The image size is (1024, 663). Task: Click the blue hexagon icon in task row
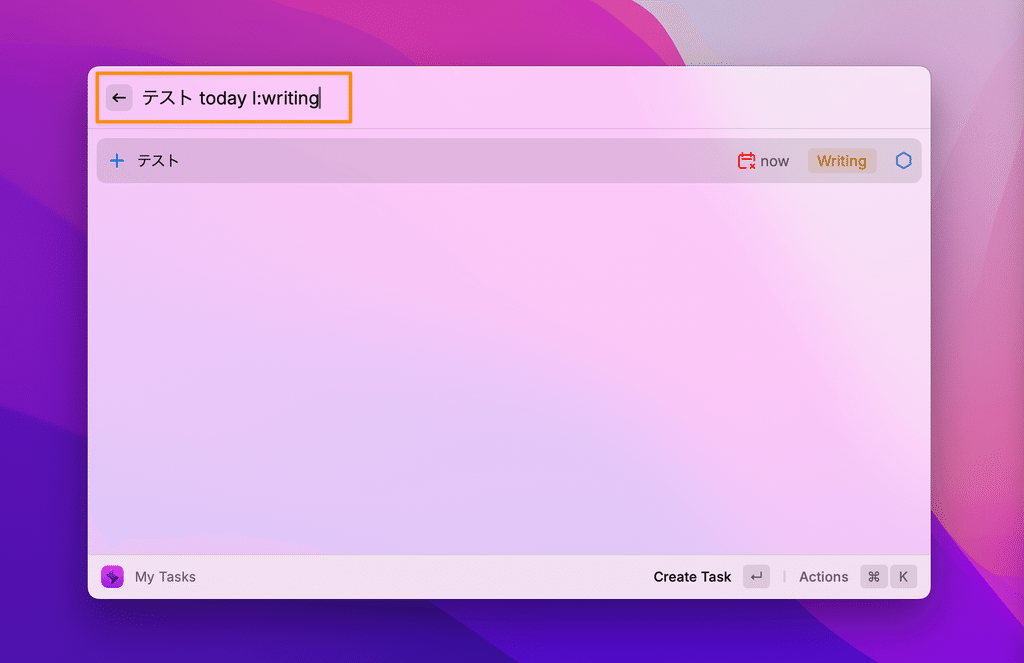[x=903, y=161]
